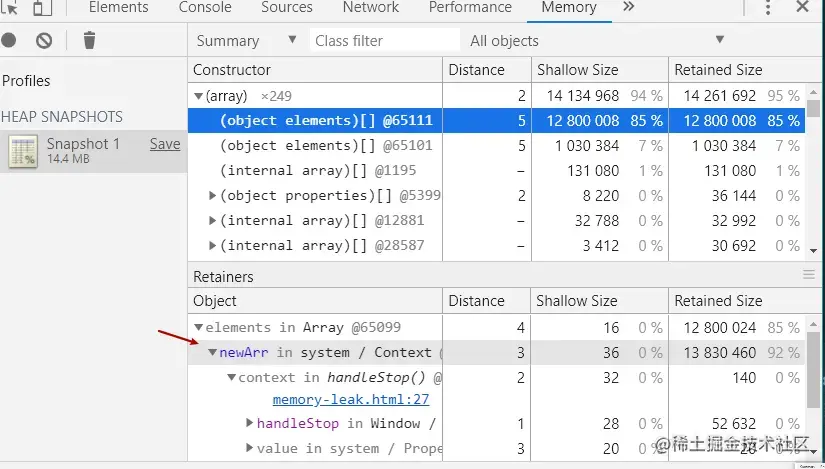Expand the (internal array)[] @28587 row

pos(213,245)
